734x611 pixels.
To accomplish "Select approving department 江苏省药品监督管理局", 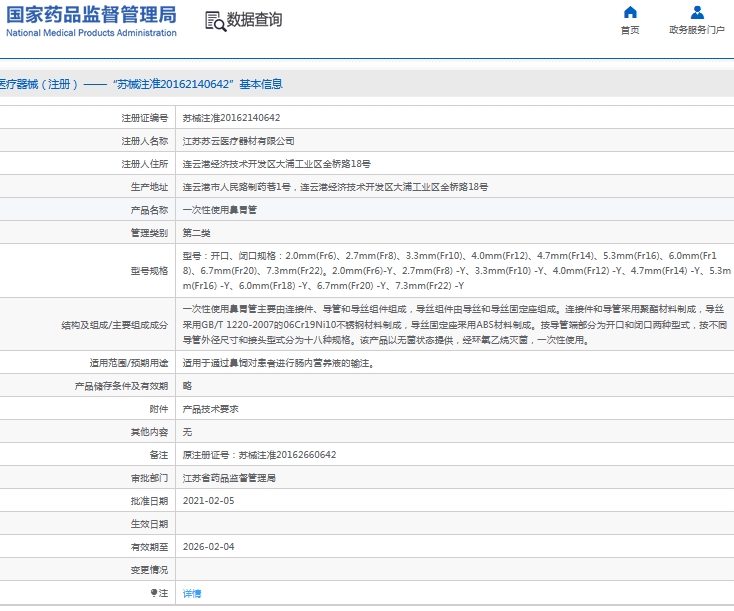I will tap(229, 478).
